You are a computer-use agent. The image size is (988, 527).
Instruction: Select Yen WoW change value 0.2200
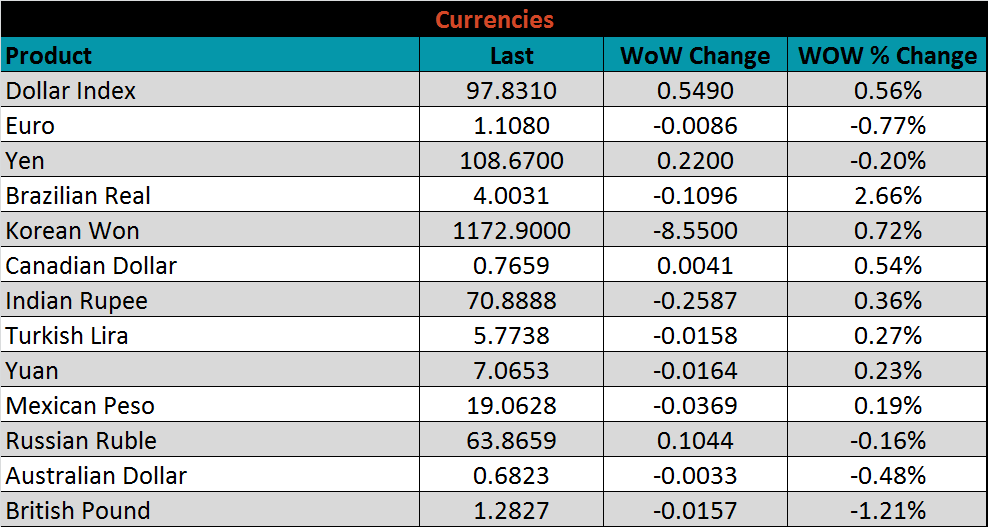click(x=695, y=161)
